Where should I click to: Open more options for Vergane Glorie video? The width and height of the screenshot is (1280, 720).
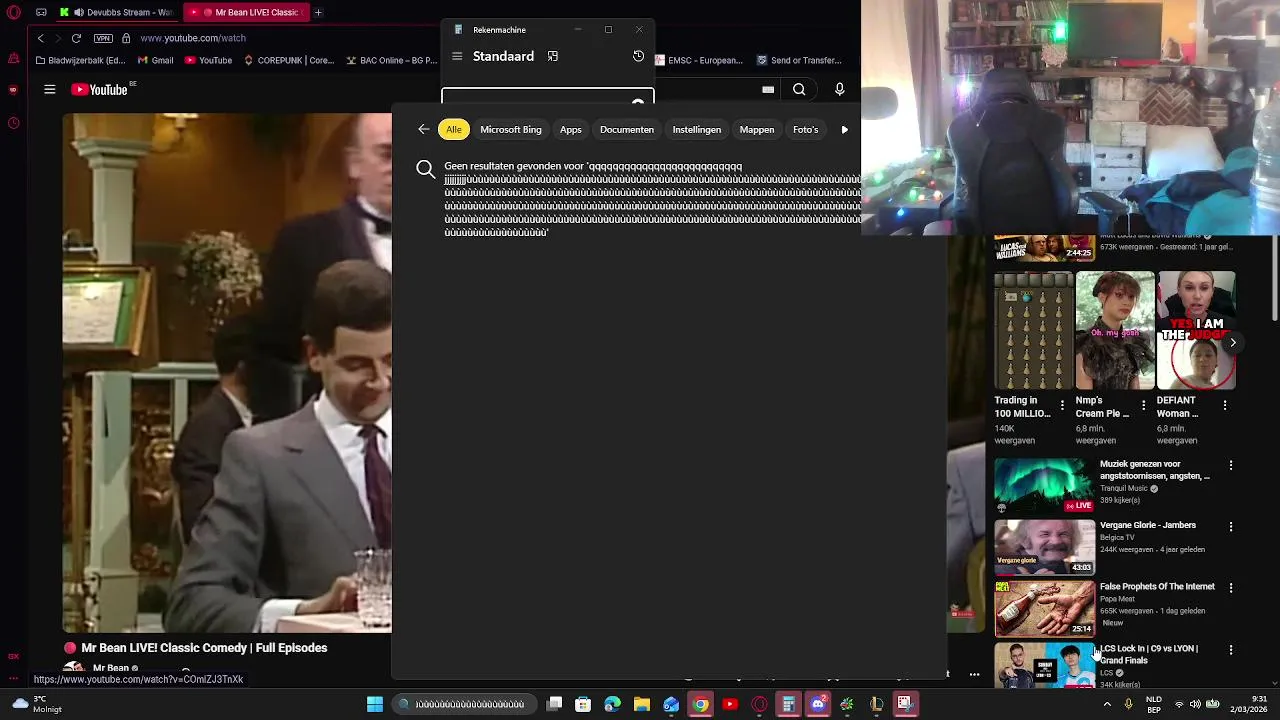coord(1231,526)
